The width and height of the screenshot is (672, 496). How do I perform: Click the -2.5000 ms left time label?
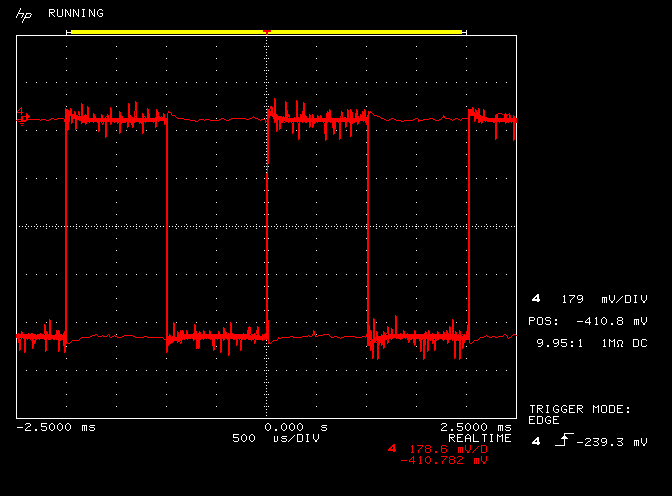pyautogui.click(x=56, y=427)
